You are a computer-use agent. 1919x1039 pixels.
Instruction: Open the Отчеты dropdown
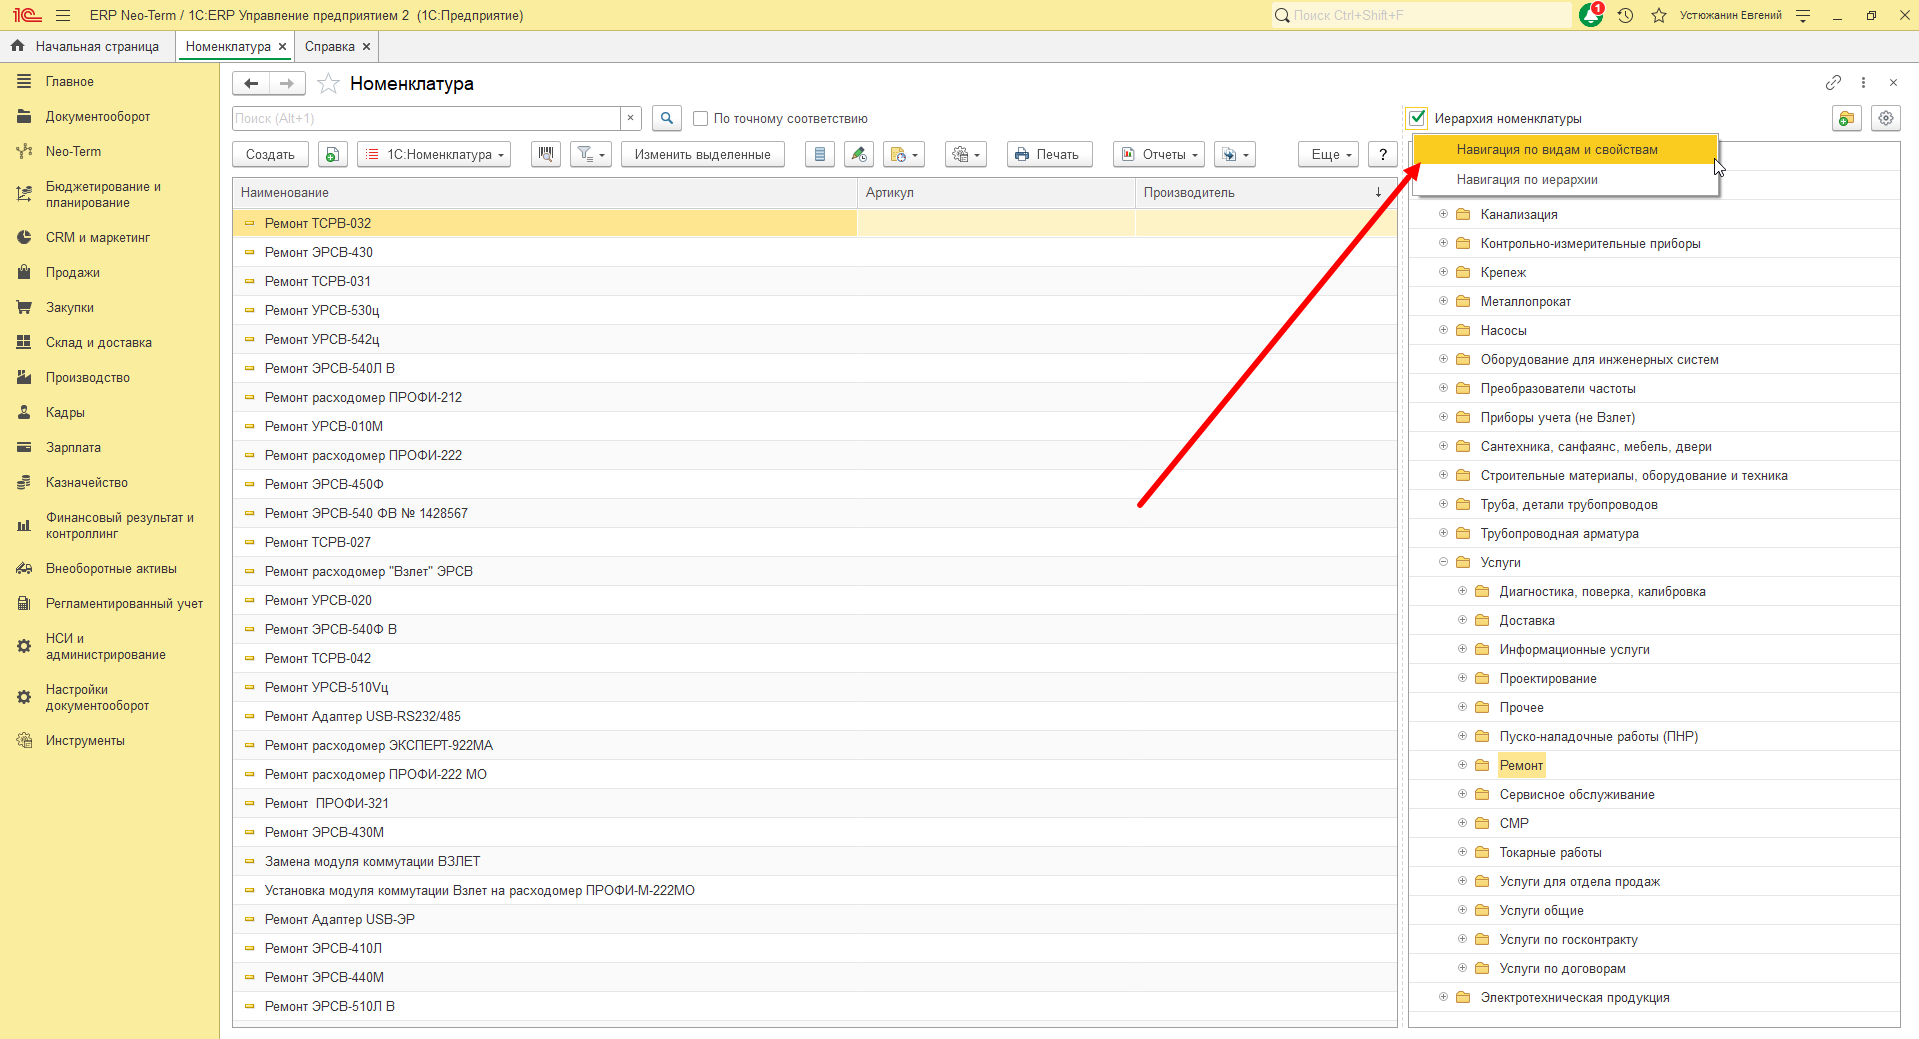point(1159,154)
